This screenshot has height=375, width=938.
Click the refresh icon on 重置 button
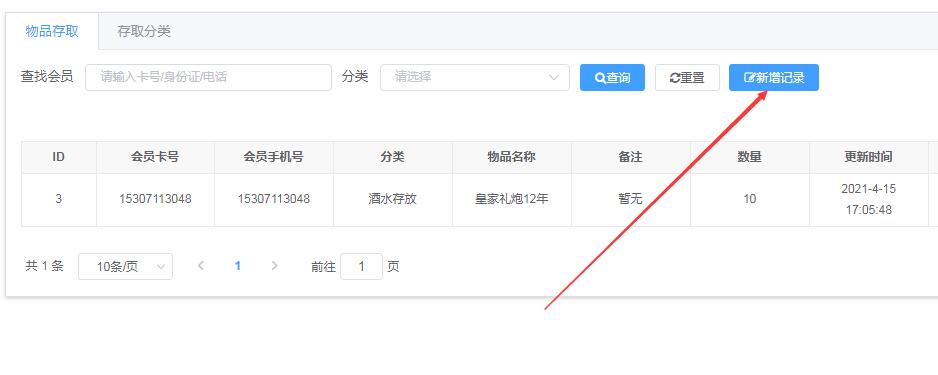pos(675,78)
